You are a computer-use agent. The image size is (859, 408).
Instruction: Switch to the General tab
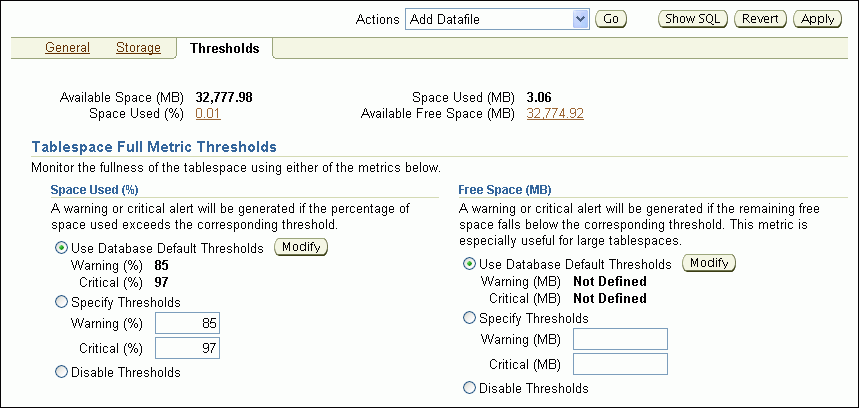[67, 48]
